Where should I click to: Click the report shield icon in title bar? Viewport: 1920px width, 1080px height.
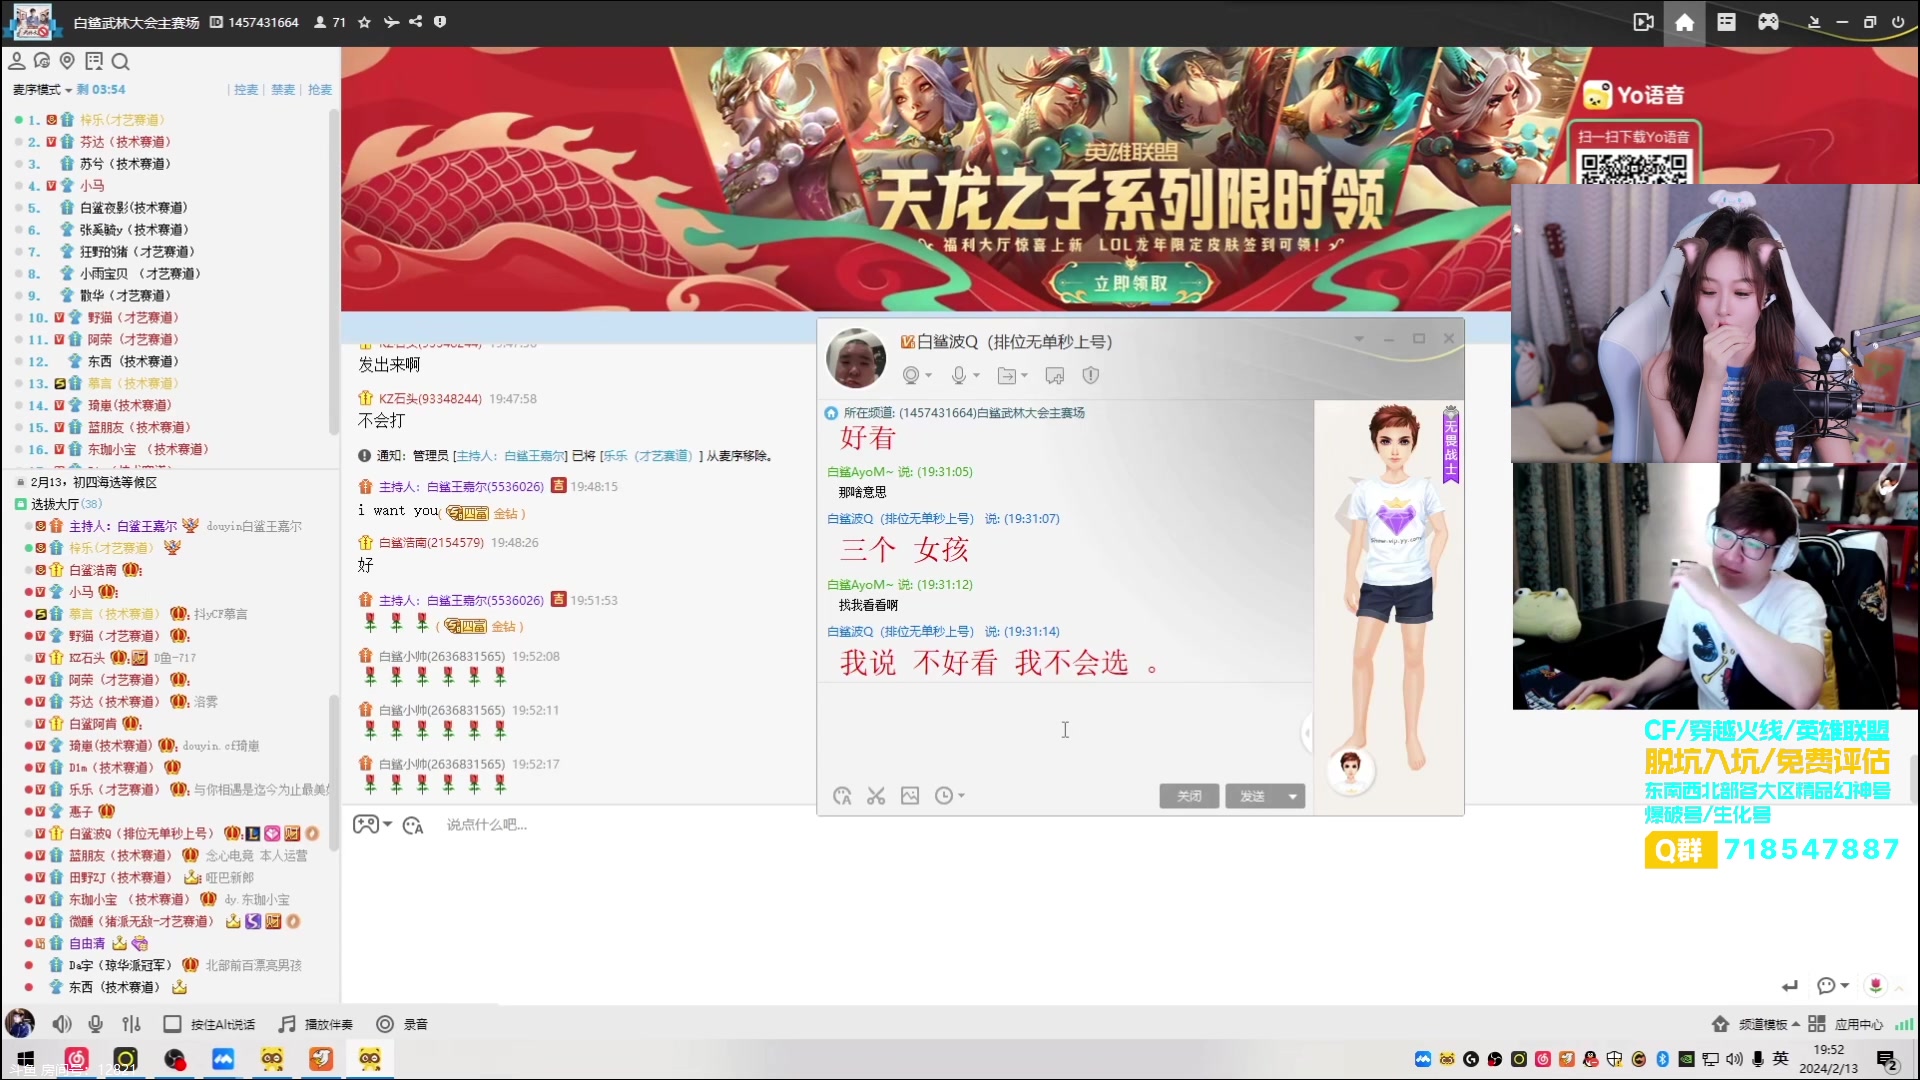point(440,22)
